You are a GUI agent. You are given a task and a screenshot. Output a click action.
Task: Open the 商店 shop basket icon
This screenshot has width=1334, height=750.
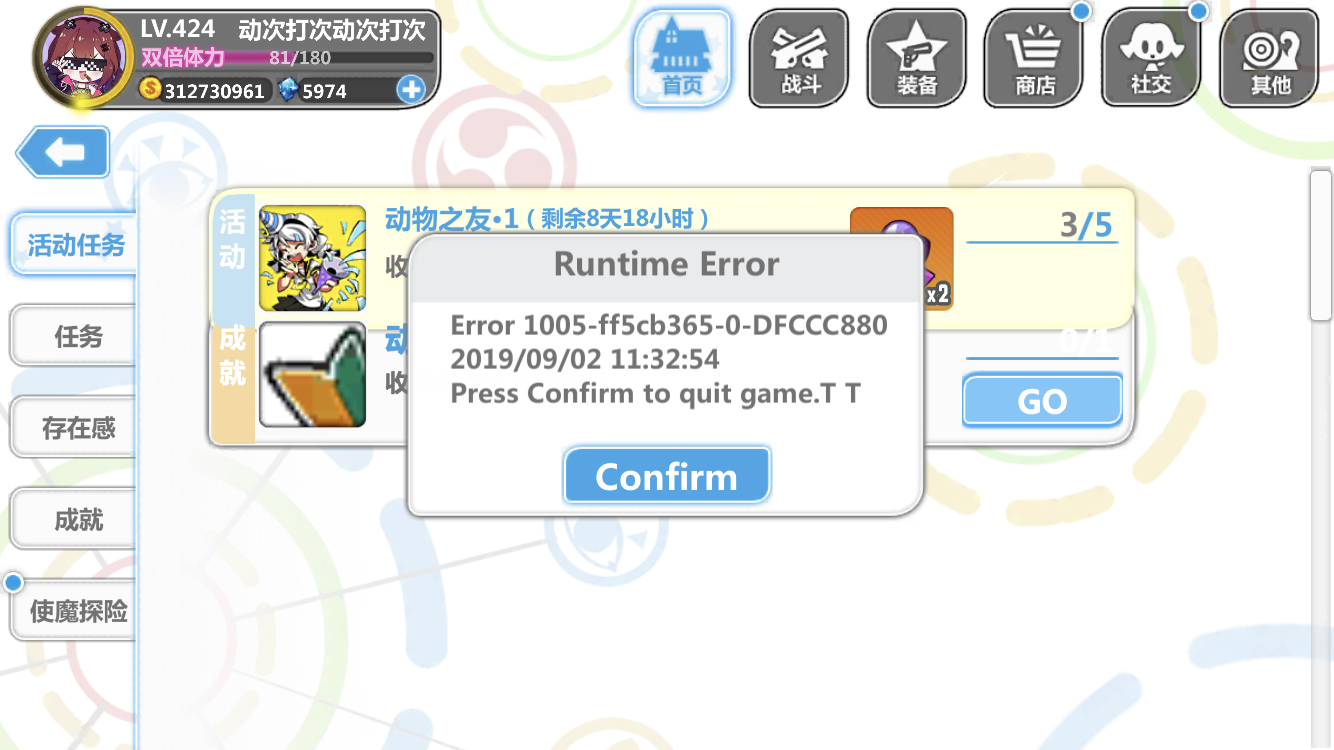[1034, 58]
